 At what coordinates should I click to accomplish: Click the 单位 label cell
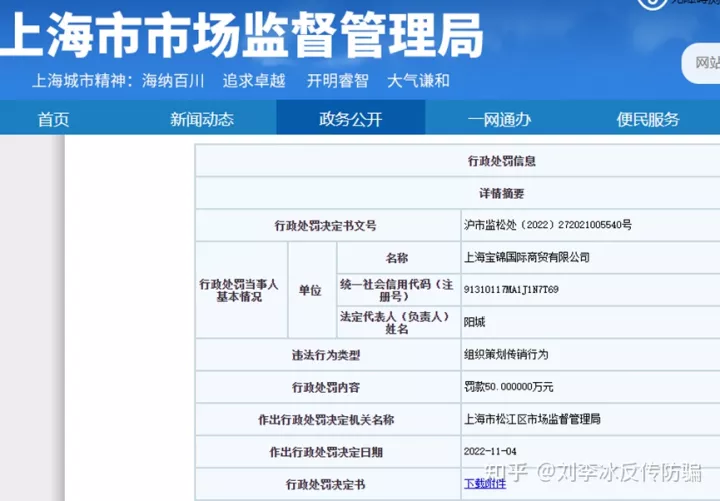click(310, 290)
